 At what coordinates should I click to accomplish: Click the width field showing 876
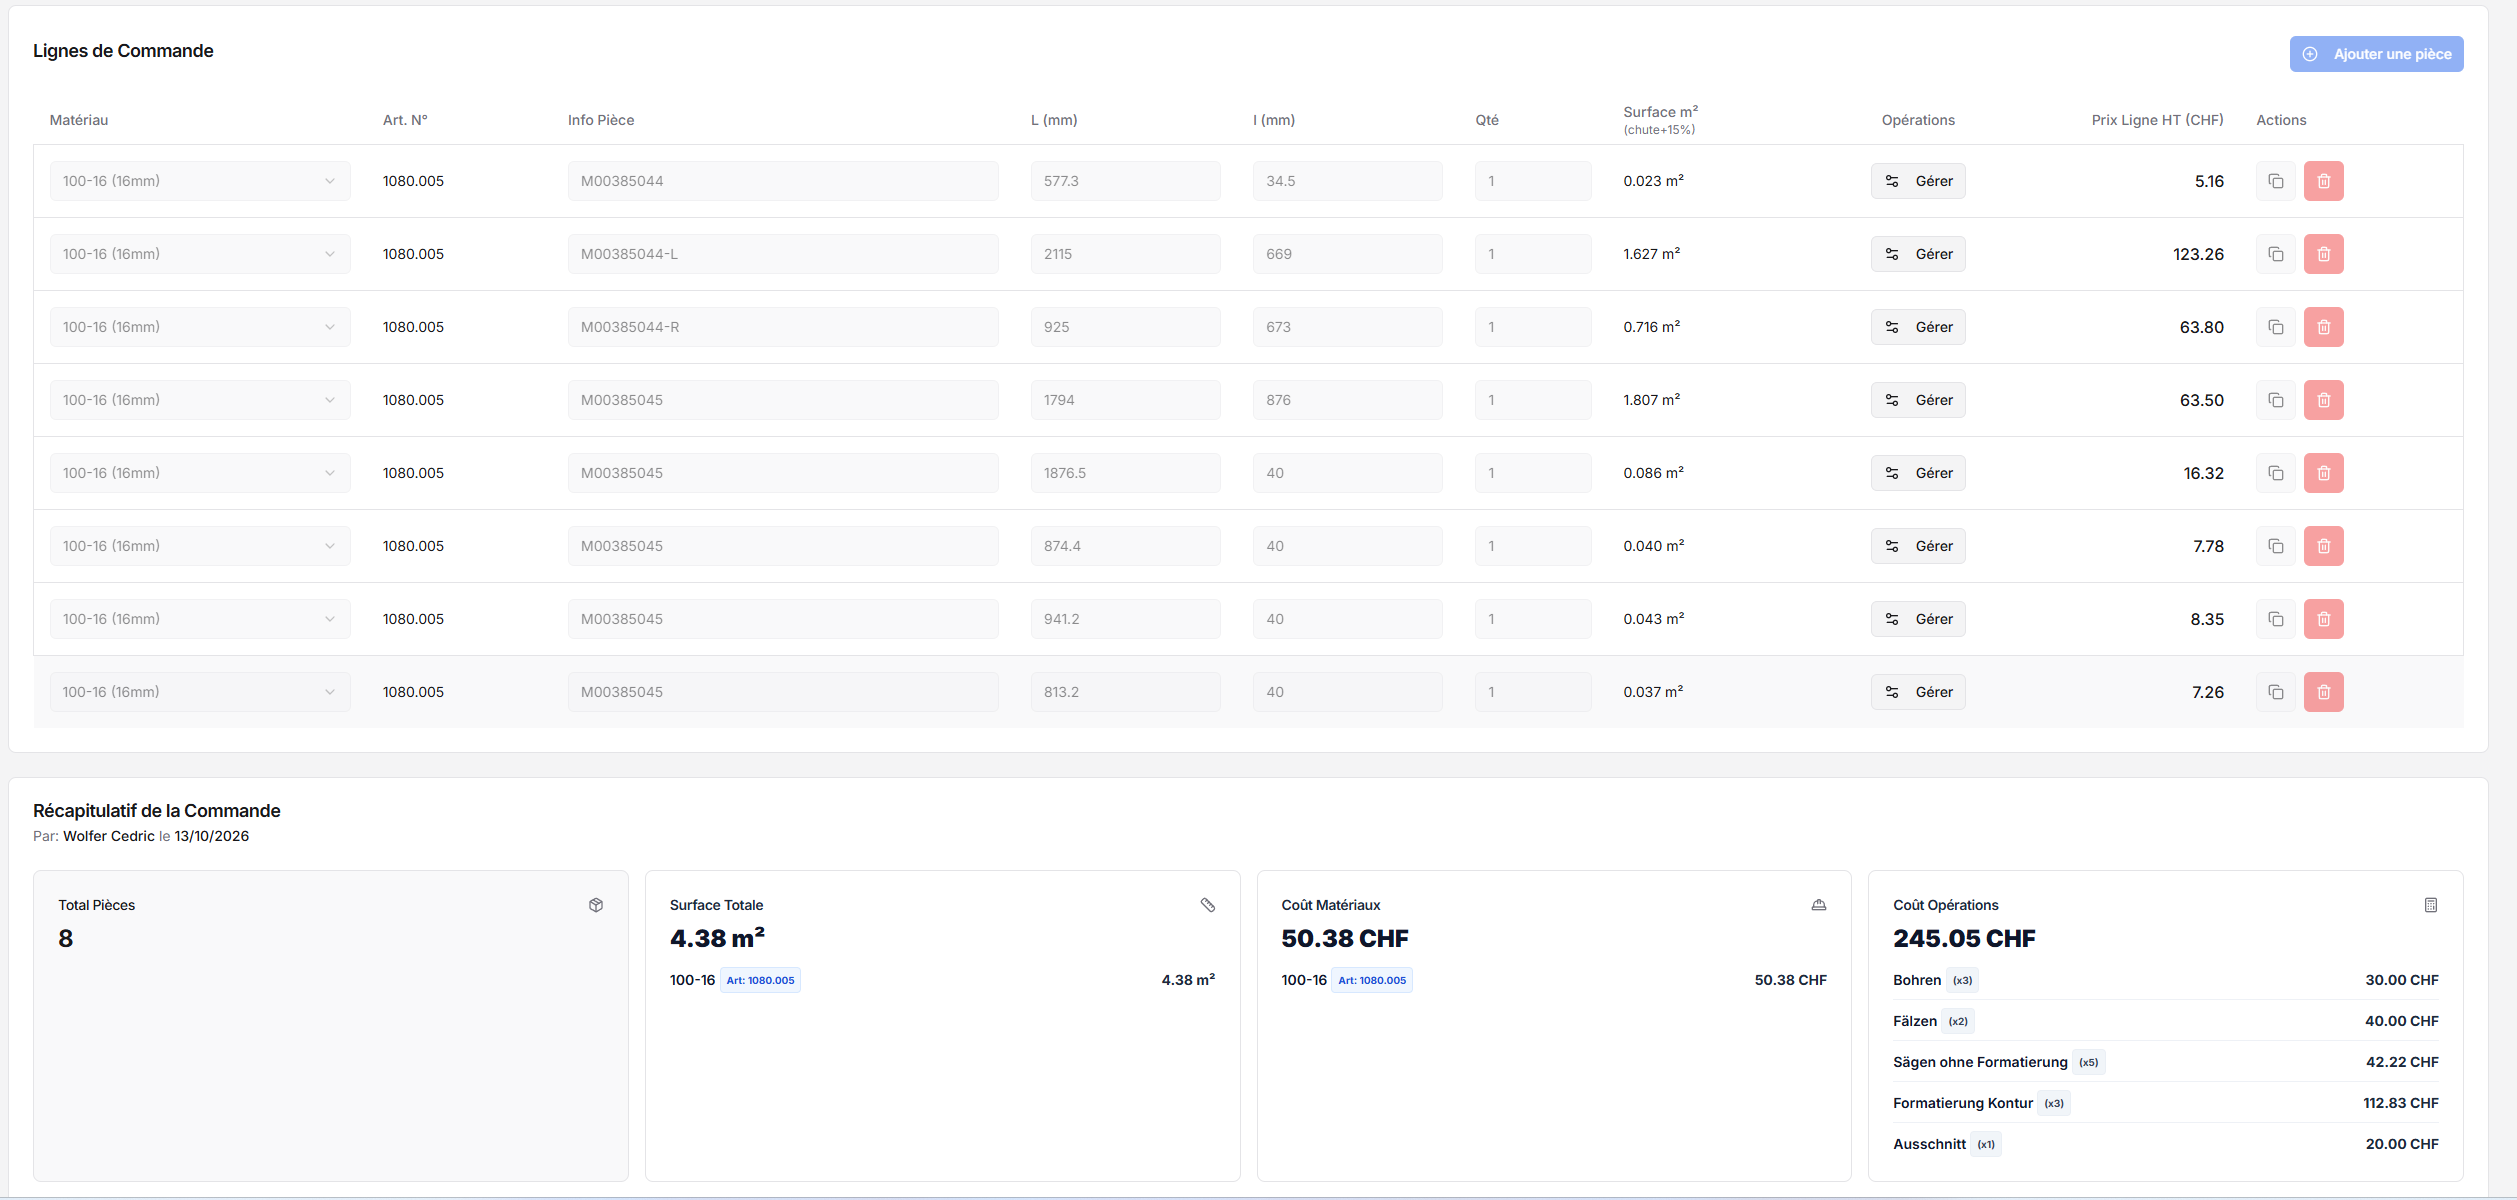1347,400
